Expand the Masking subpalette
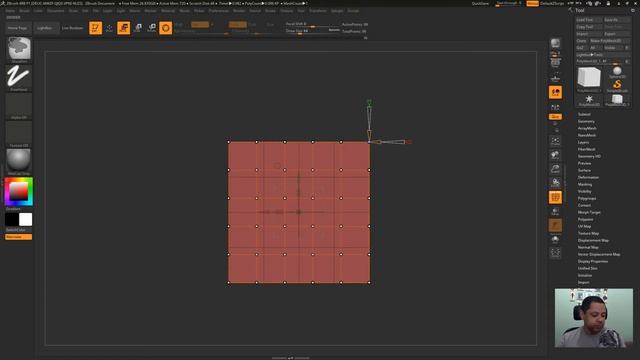Image resolution: width=640 pixels, height=360 pixels. [585, 184]
